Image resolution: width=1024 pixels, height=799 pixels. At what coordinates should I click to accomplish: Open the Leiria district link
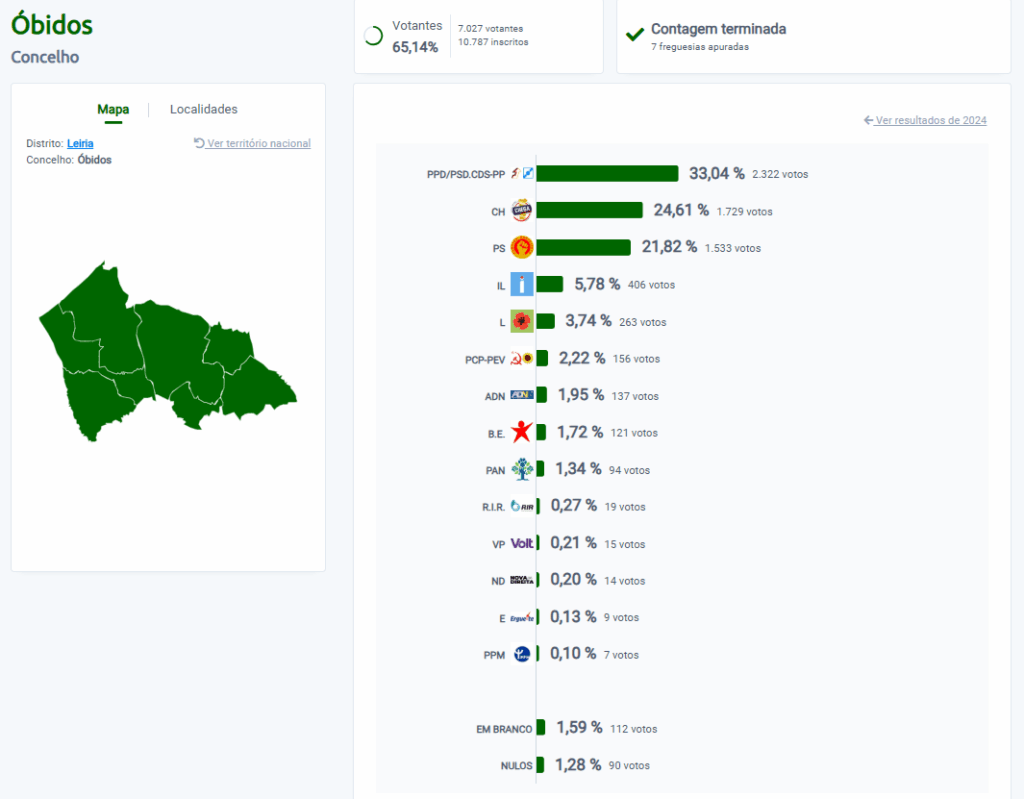click(80, 143)
